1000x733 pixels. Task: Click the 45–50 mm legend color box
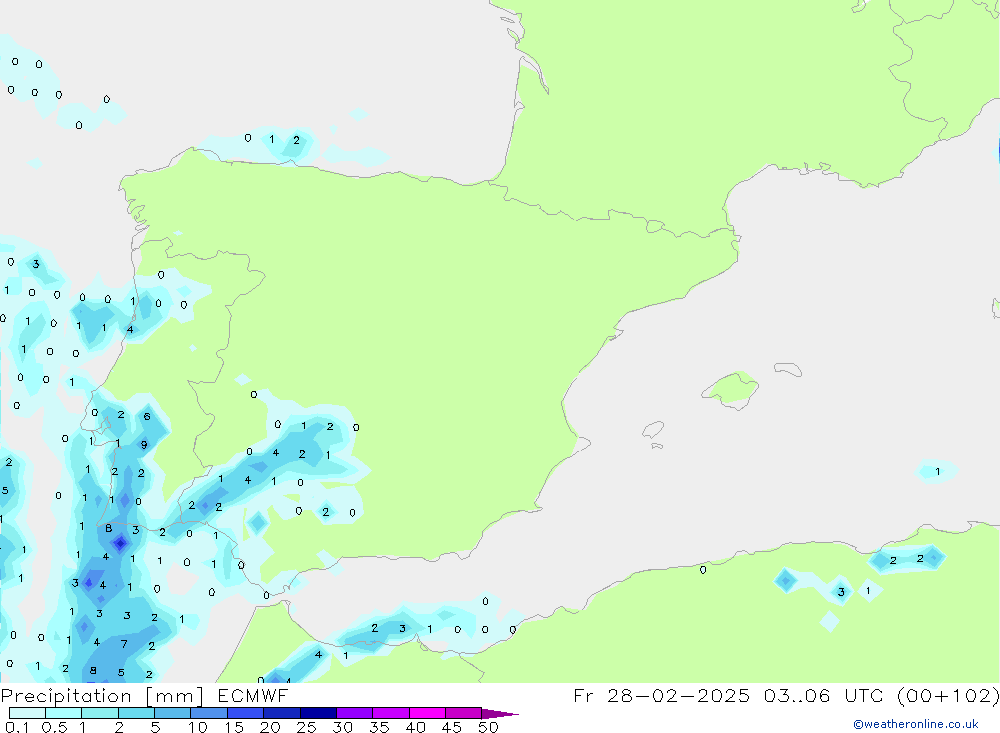point(464,713)
